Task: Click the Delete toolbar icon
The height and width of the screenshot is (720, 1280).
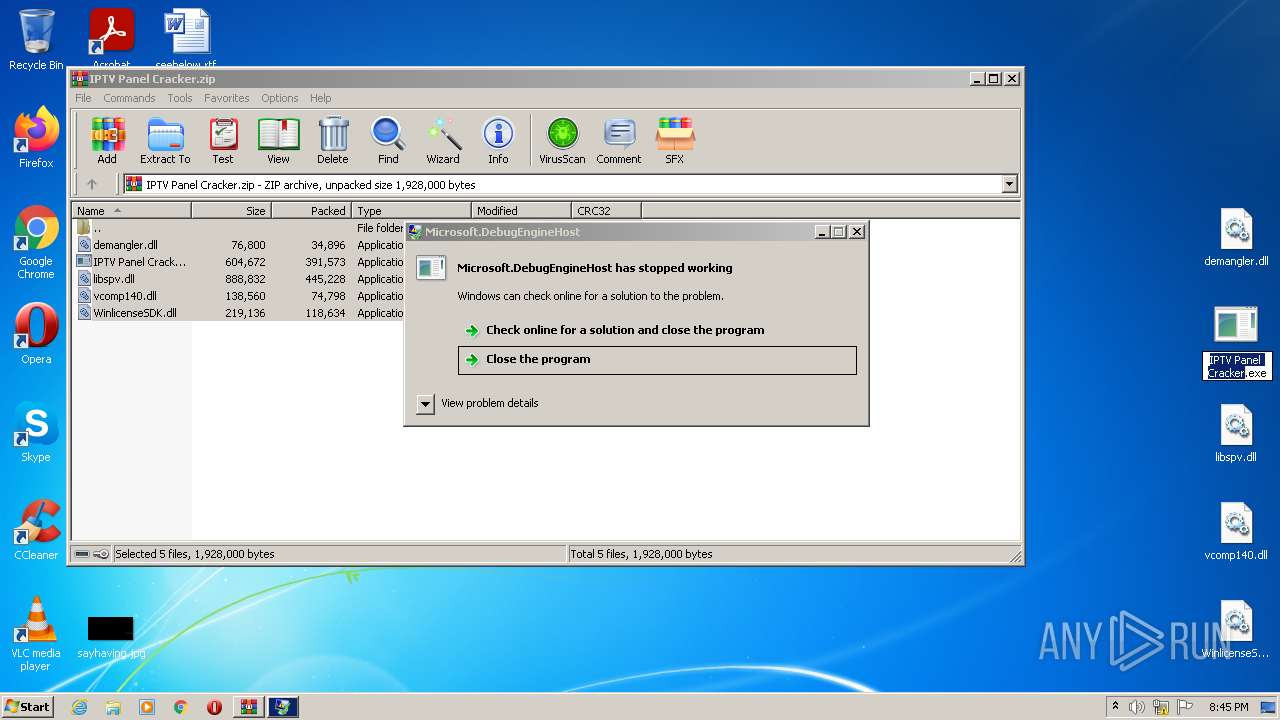Action: coord(333,140)
